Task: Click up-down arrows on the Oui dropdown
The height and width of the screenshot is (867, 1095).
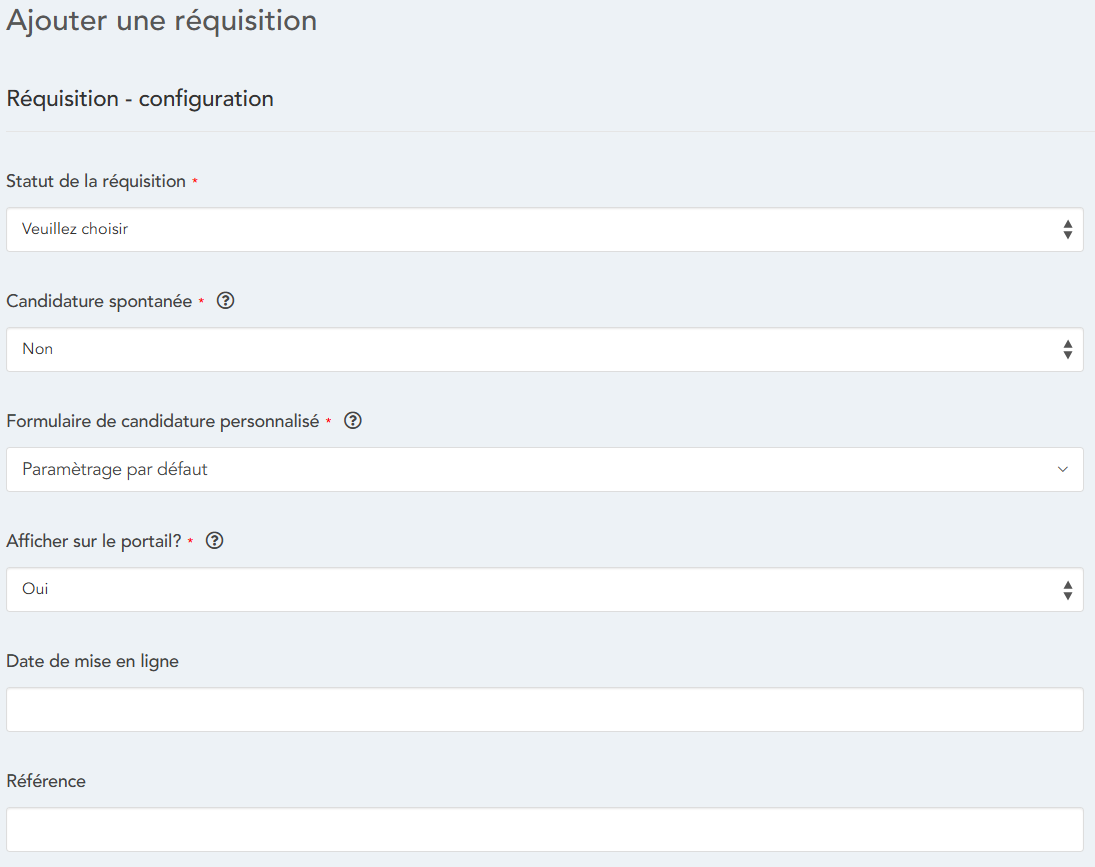Action: click(1067, 590)
